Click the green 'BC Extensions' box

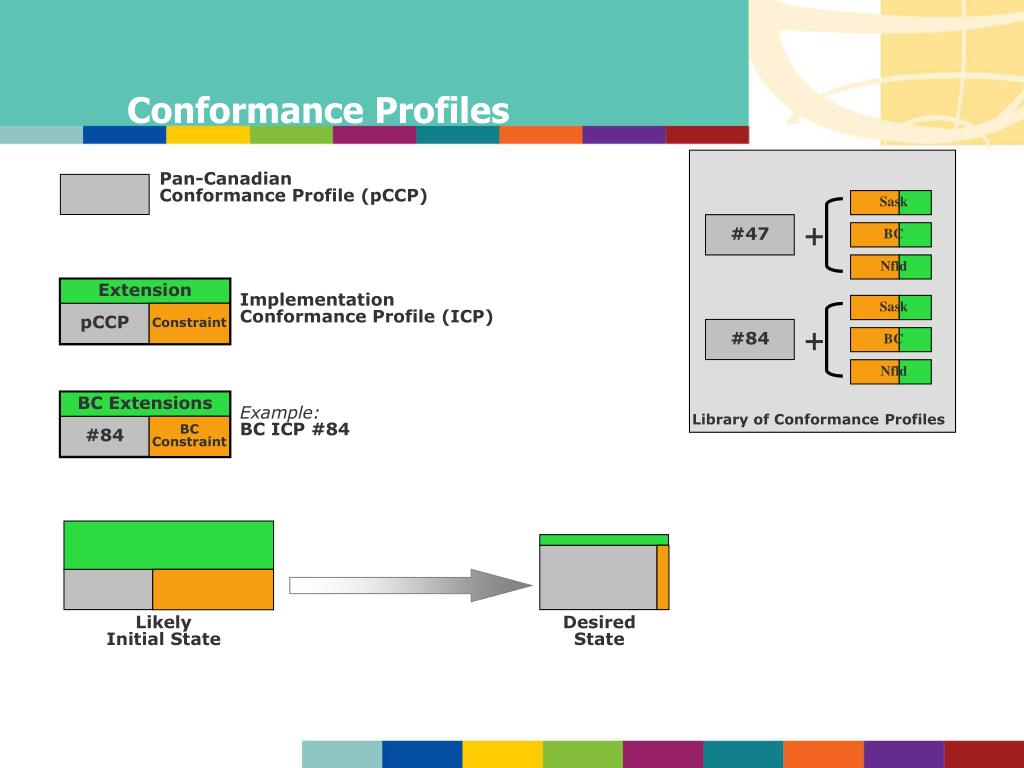tap(145, 404)
